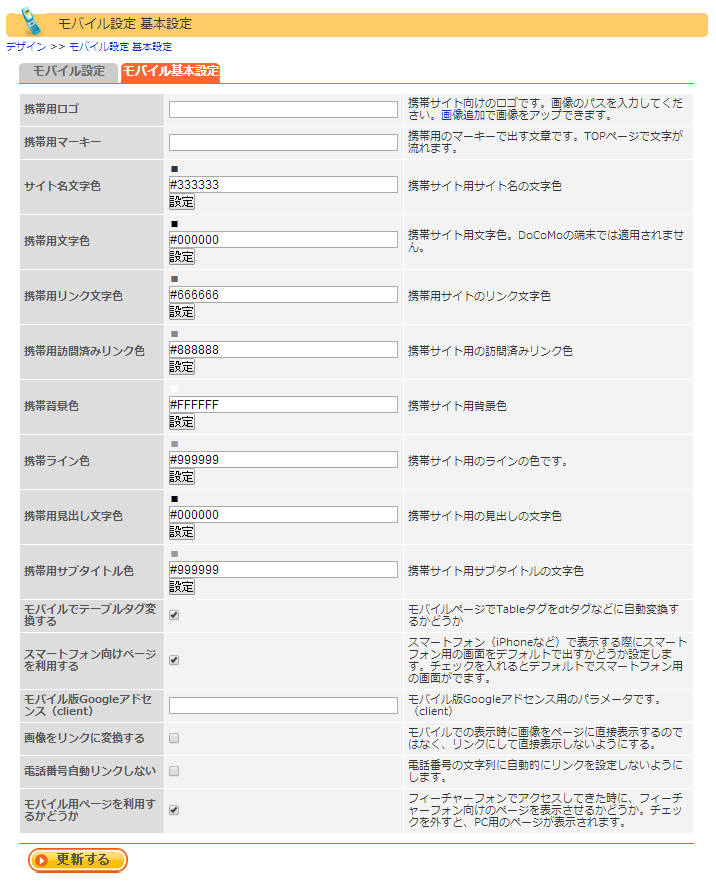The height and width of the screenshot is (884, 716).
Task: Click the 携帯用ロゴ row label
Action: point(51,109)
